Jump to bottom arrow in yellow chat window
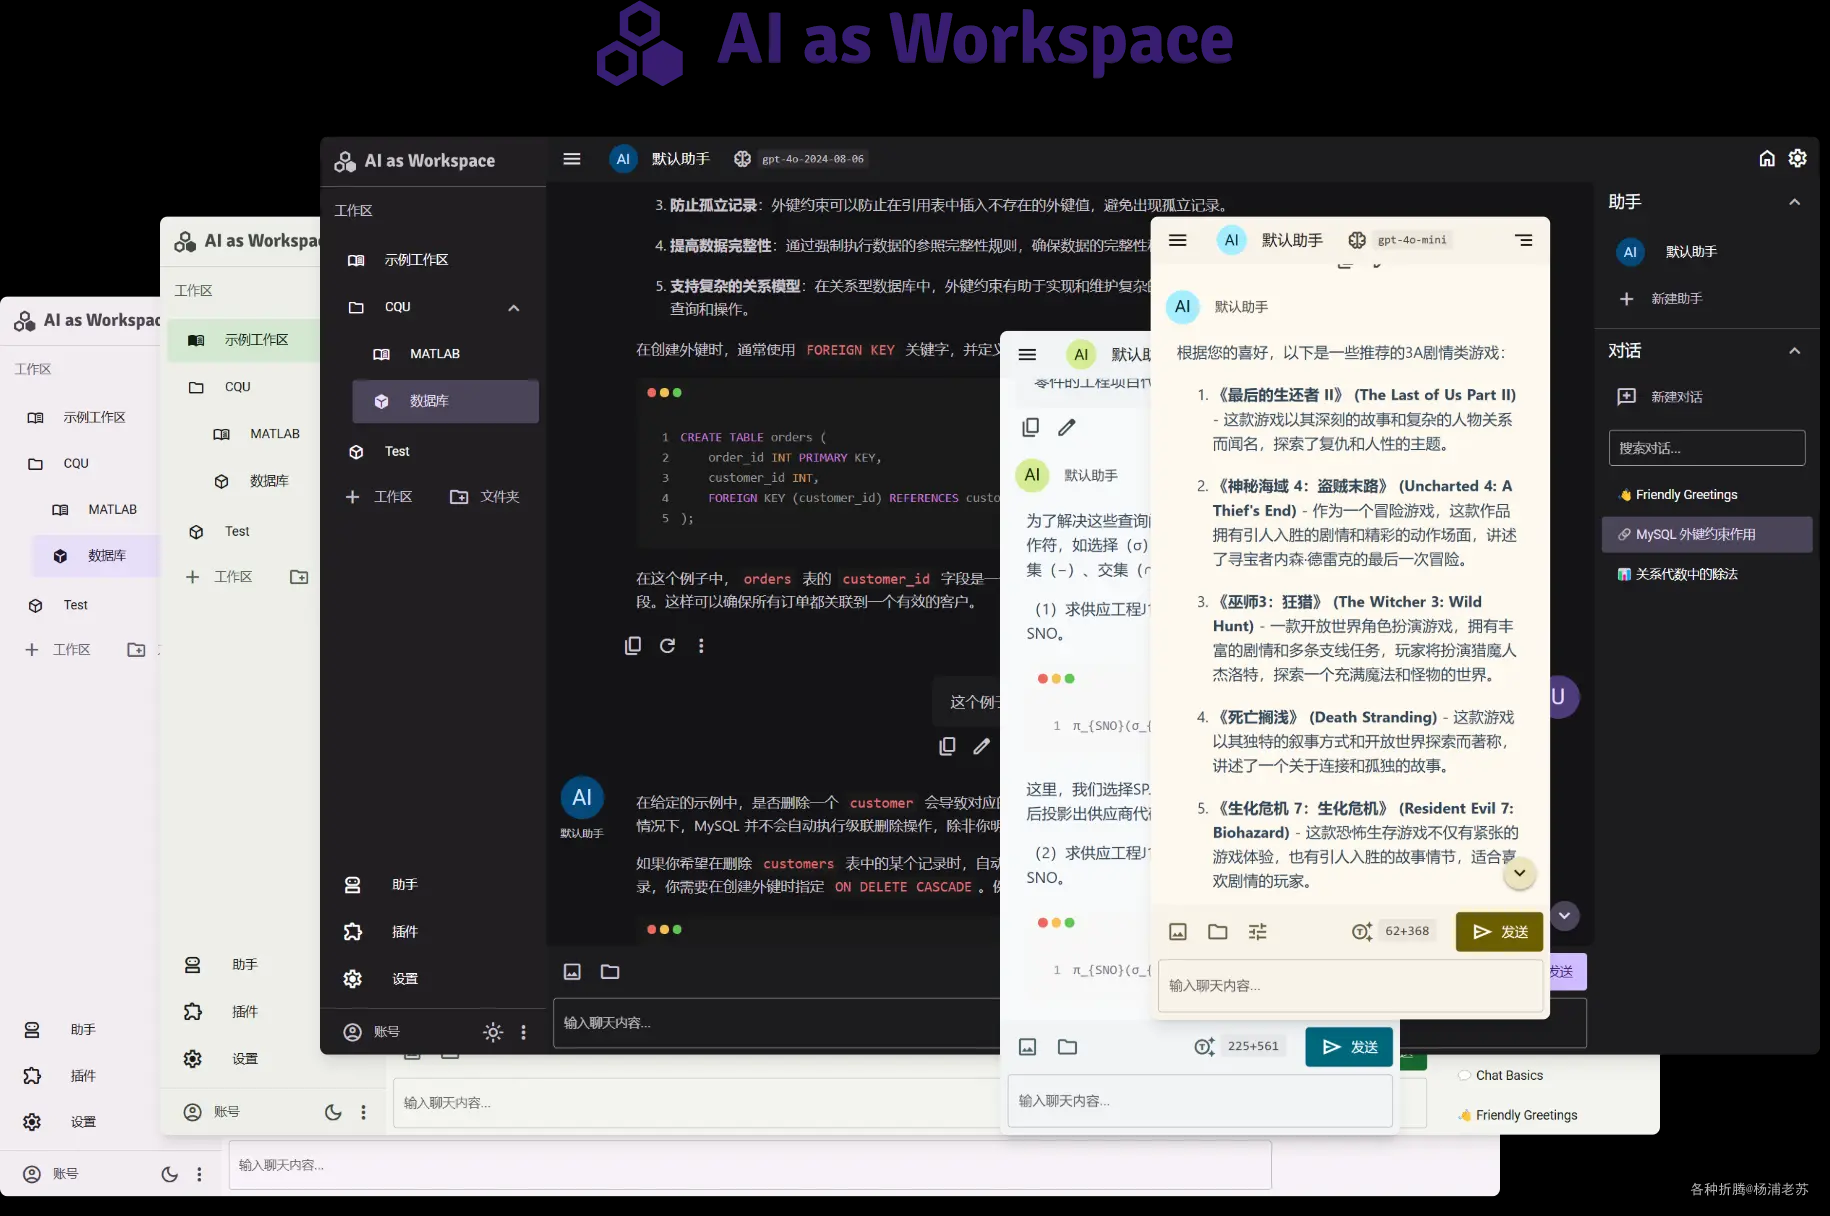Screen dimensions: 1830x1216 coord(1519,873)
